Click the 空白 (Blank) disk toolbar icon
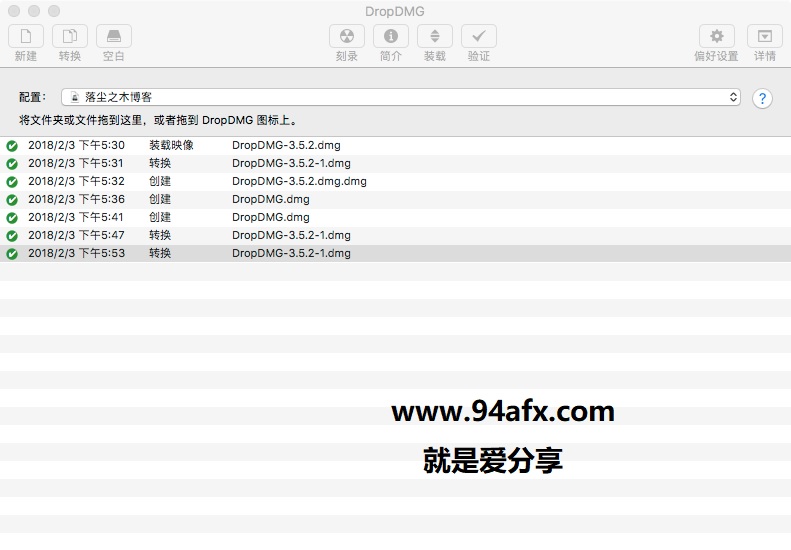 pos(114,36)
